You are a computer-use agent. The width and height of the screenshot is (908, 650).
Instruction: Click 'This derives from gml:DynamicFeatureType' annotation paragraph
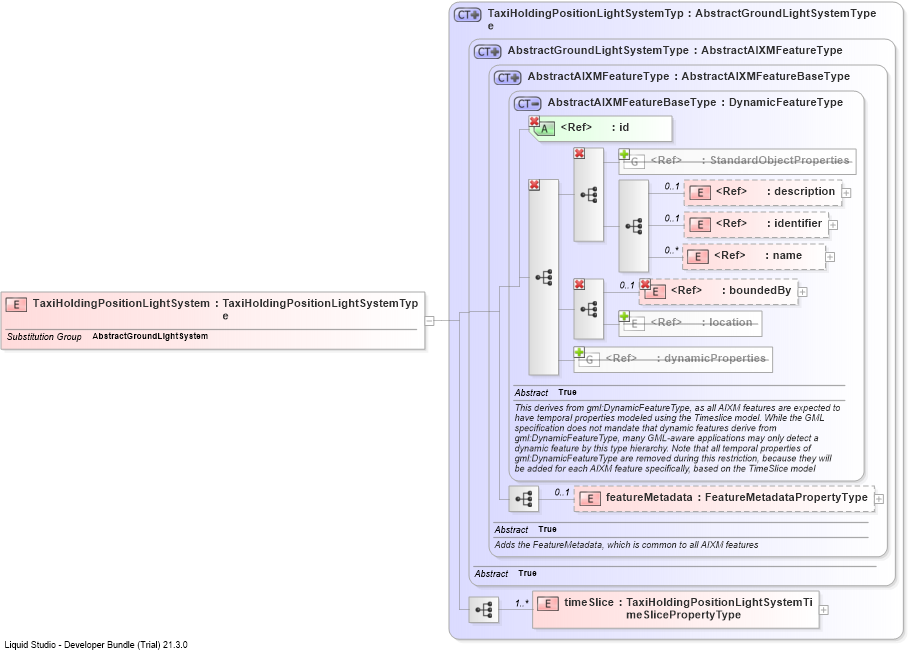(x=677, y=438)
